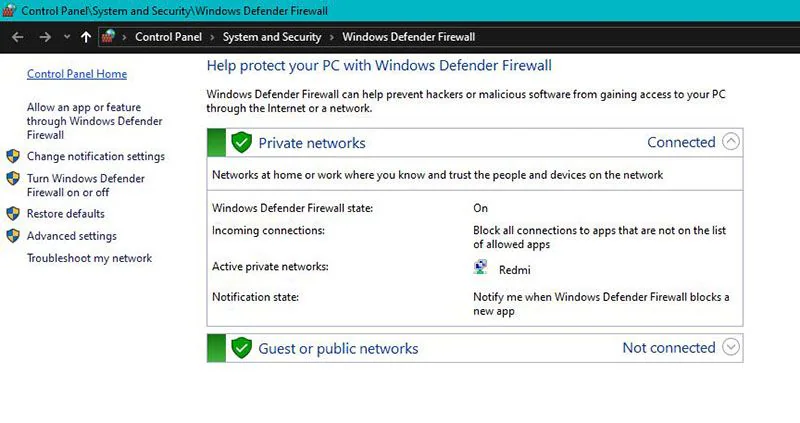
Task: Collapse the Private networks section
Action: pos(731,142)
